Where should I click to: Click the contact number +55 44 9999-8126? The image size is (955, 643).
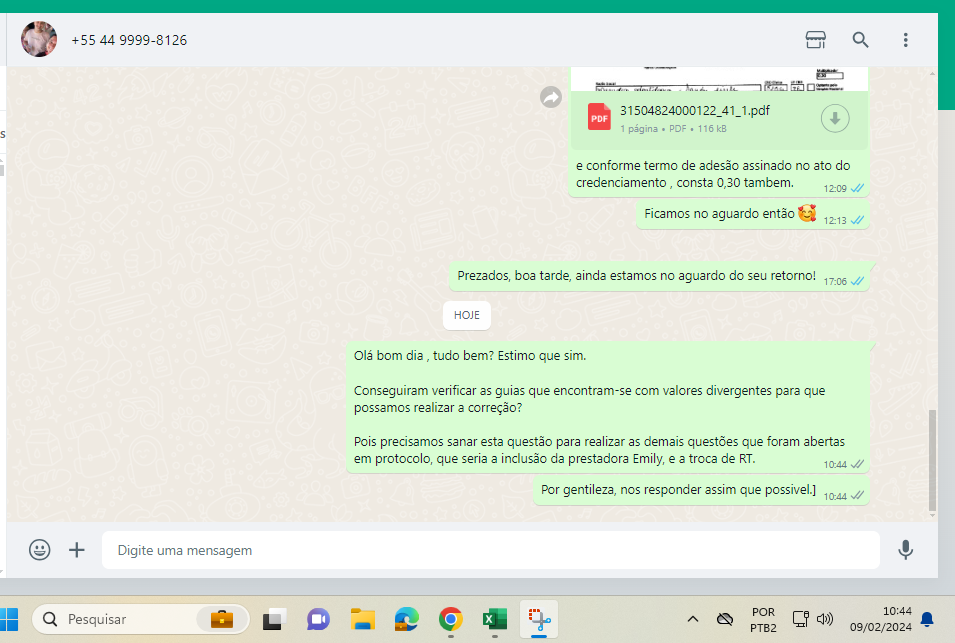(129, 40)
